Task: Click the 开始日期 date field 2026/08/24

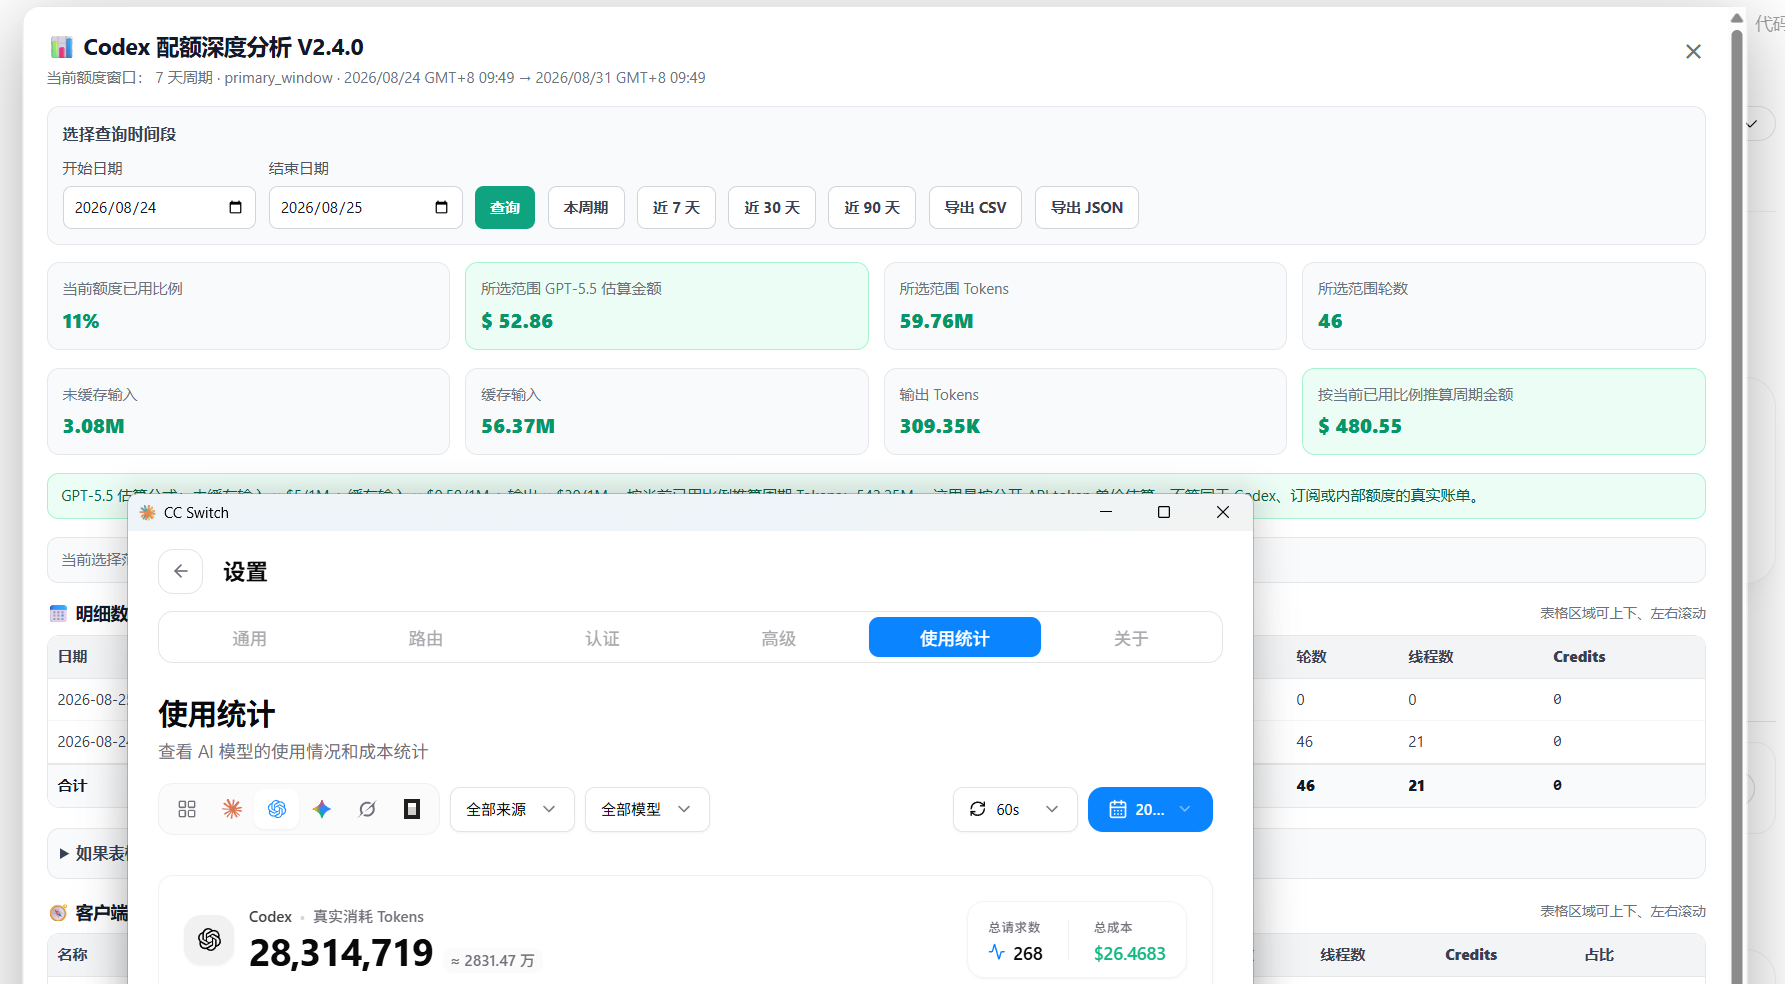Action: pyautogui.click(x=159, y=207)
